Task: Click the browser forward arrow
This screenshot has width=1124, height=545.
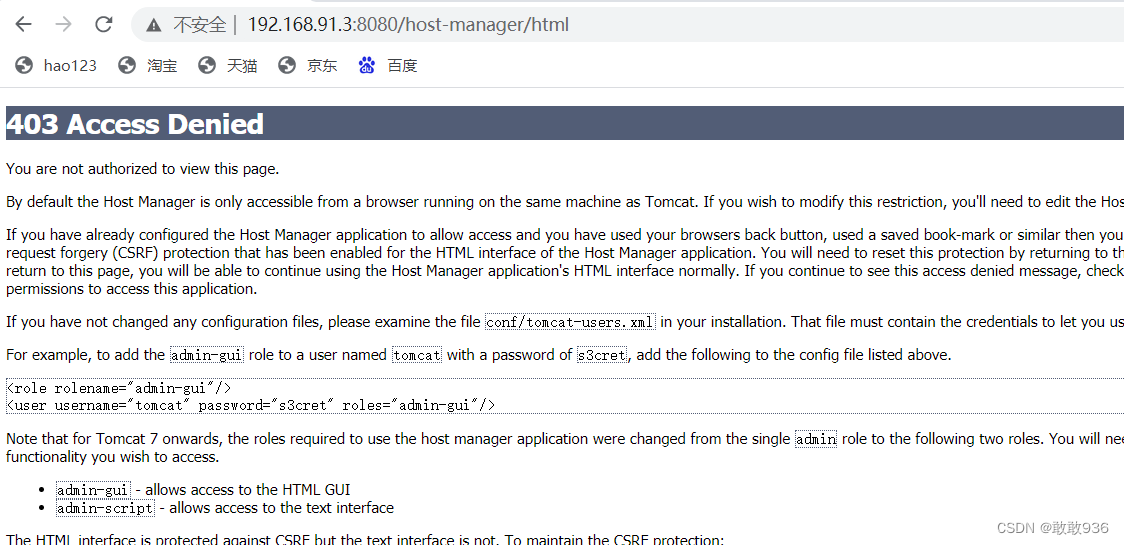Action: (63, 24)
